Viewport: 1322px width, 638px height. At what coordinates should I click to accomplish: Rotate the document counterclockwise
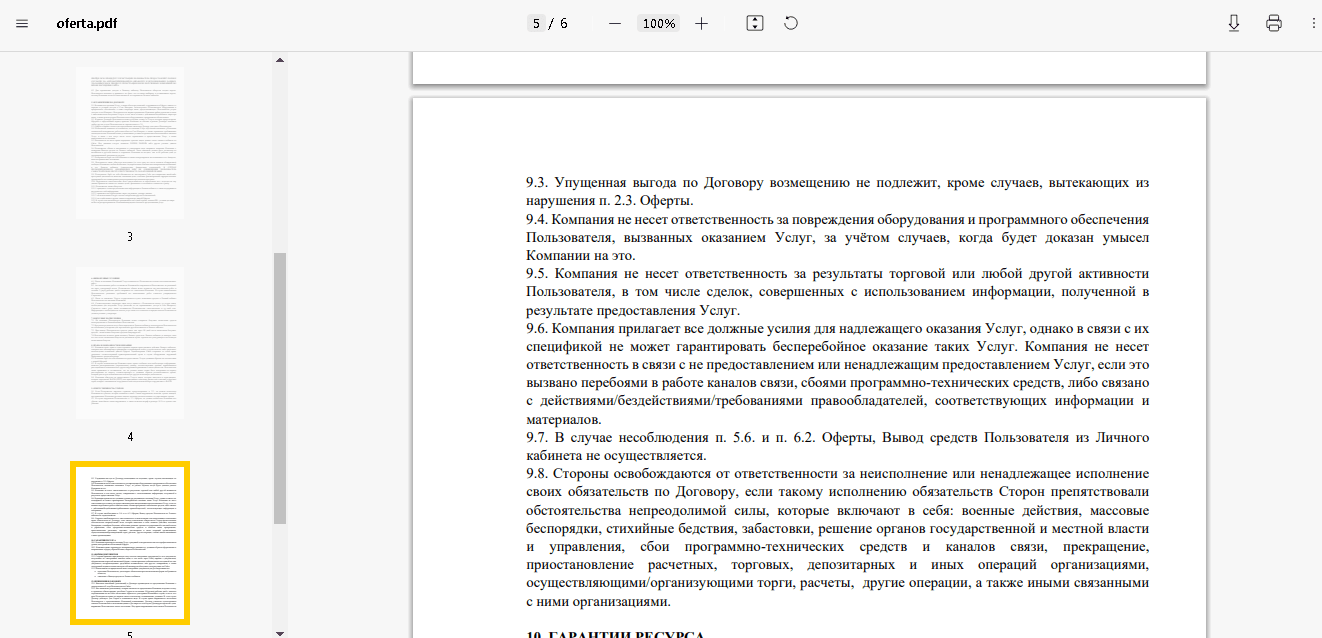[791, 23]
